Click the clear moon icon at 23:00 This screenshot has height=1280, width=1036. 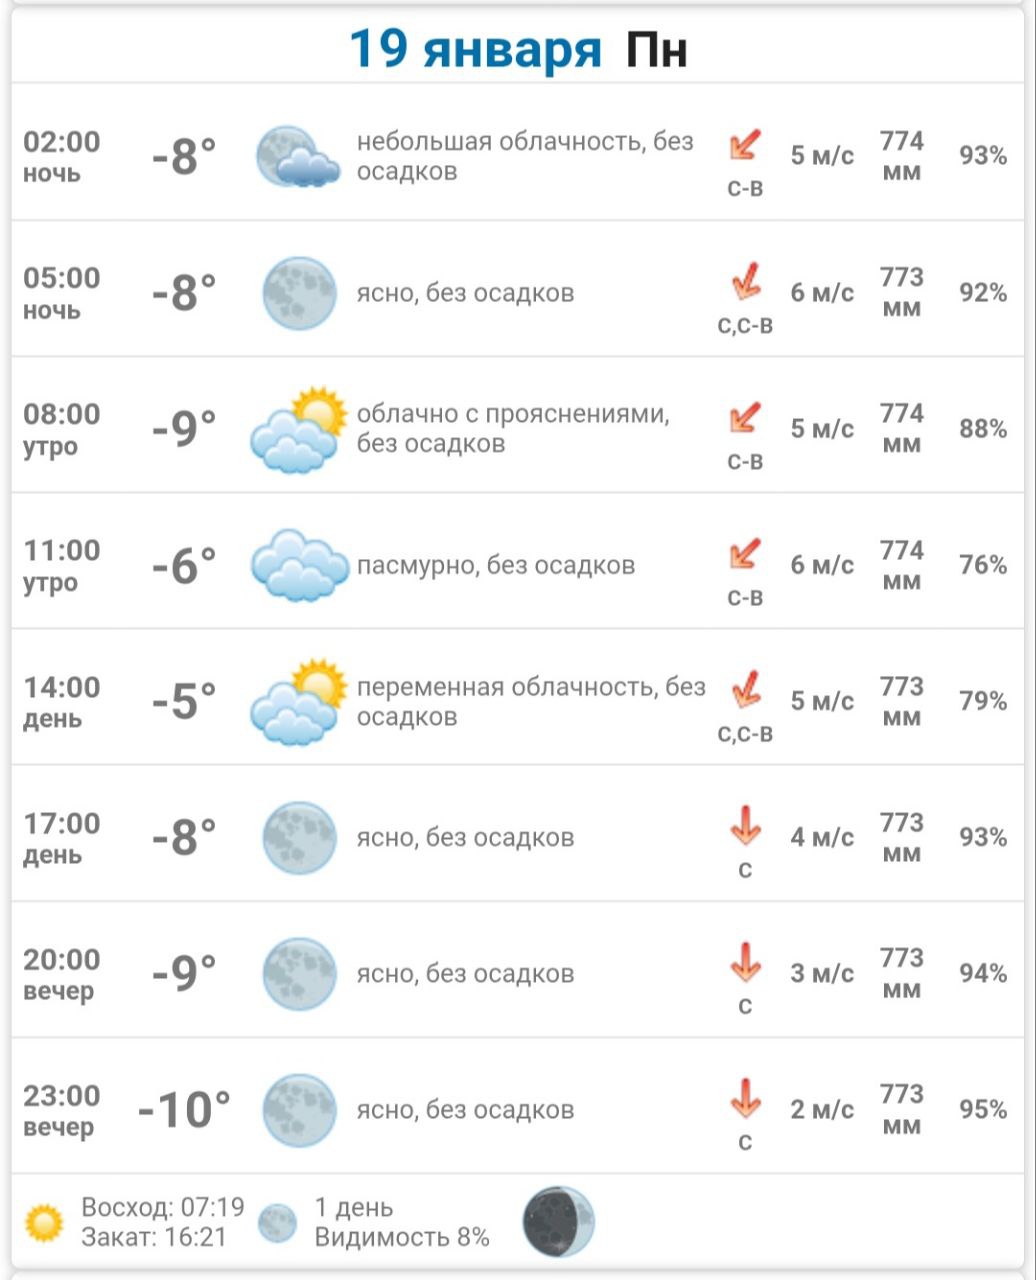[299, 1110]
